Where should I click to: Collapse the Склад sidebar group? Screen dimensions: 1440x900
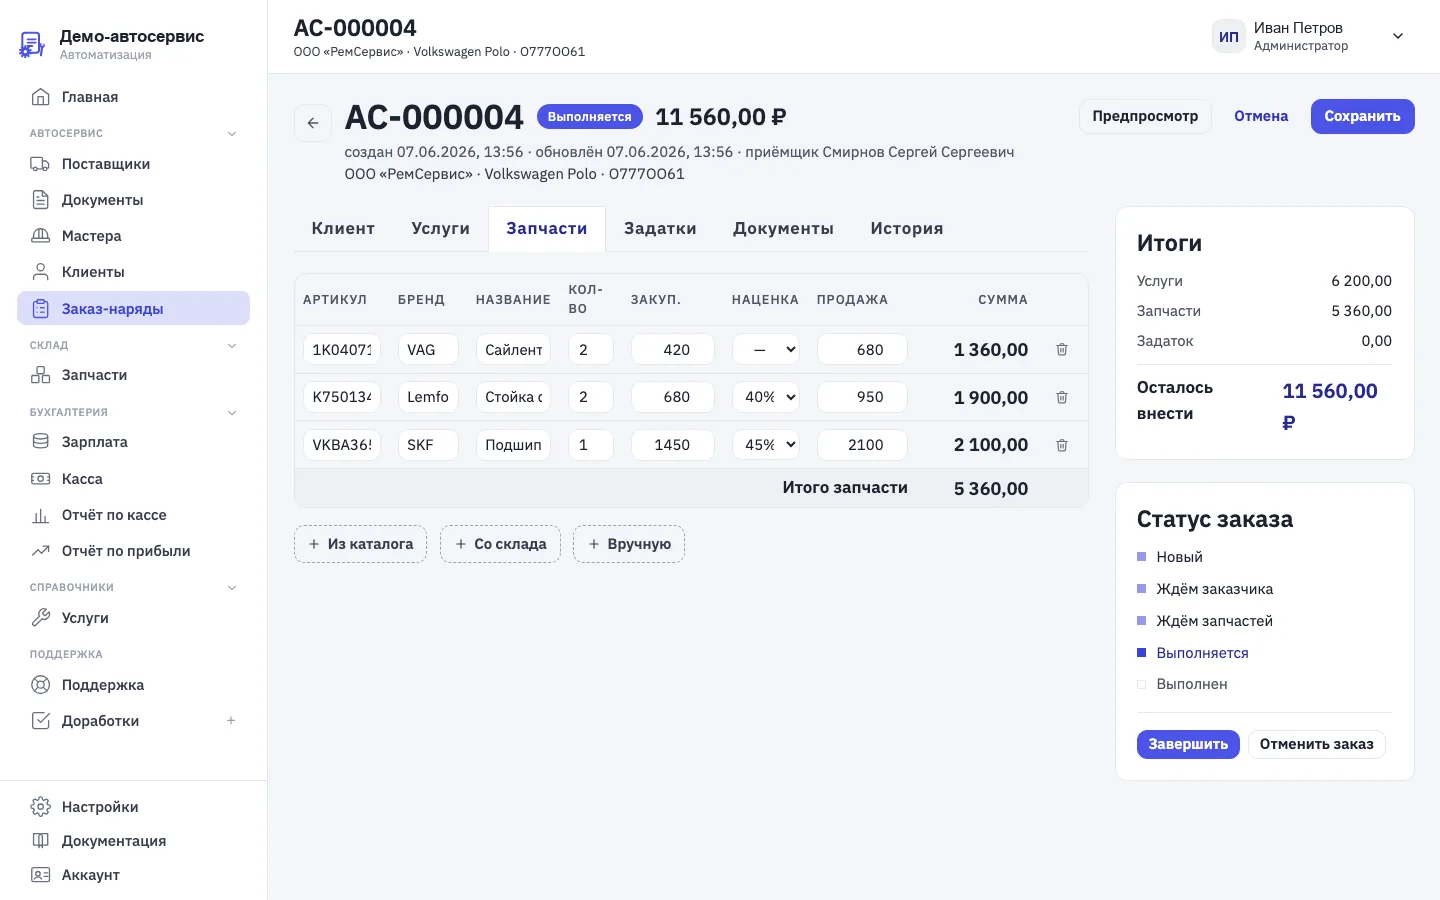coord(232,346)
